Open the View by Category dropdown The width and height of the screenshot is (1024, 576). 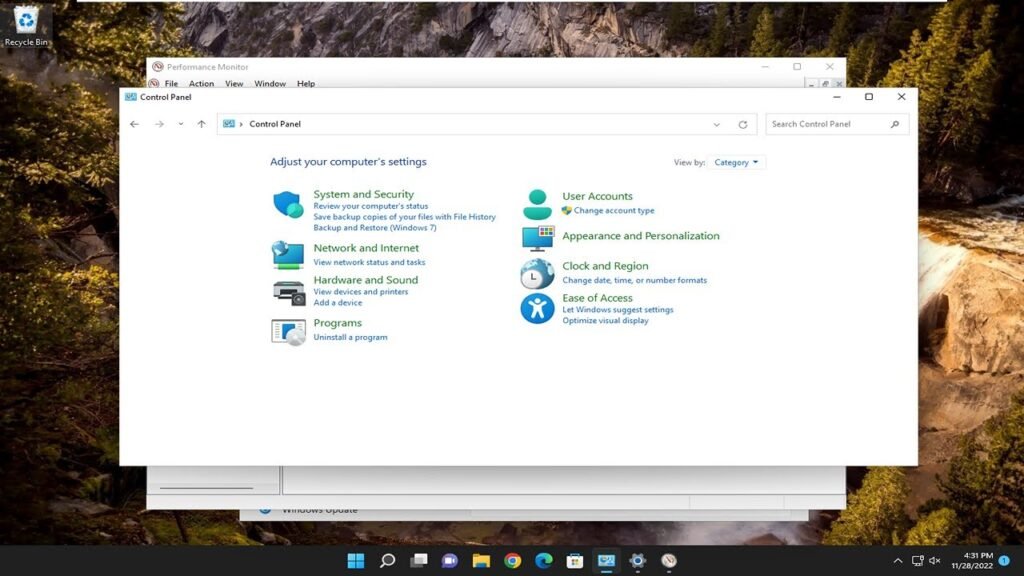pyautogui.click(x=737, y=162)
